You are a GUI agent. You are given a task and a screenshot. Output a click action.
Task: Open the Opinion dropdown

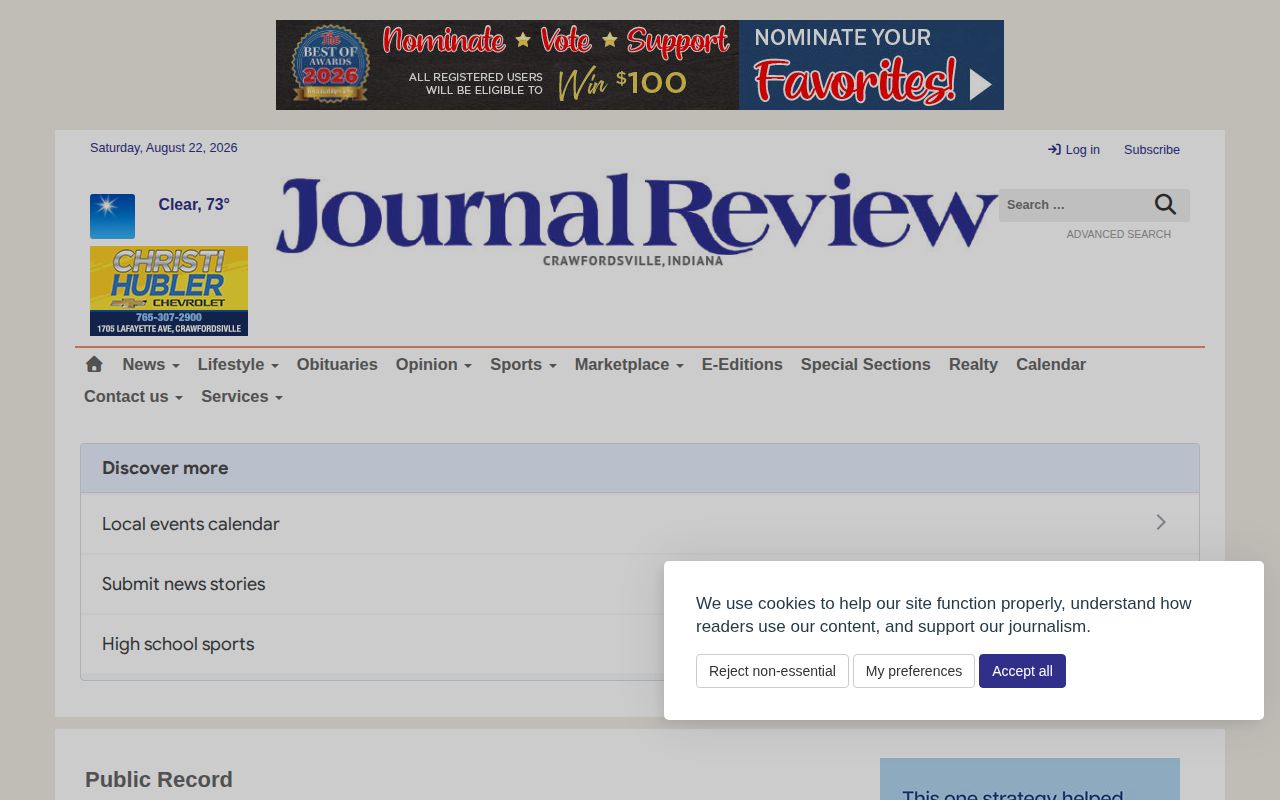[433, 364]
